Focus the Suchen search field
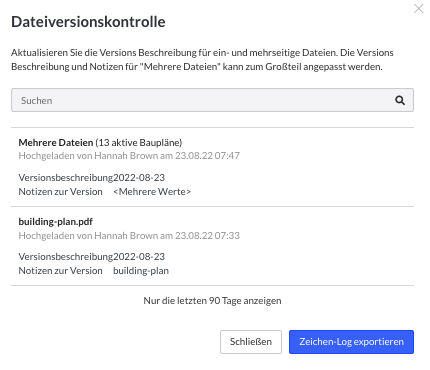430x370 pixels. [212, 100]
